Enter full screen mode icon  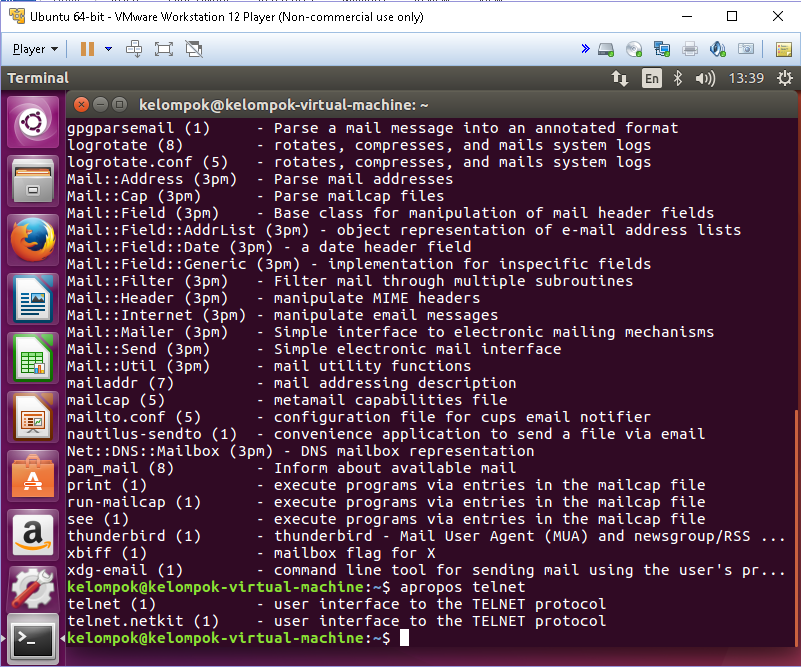tap(163, 49)
